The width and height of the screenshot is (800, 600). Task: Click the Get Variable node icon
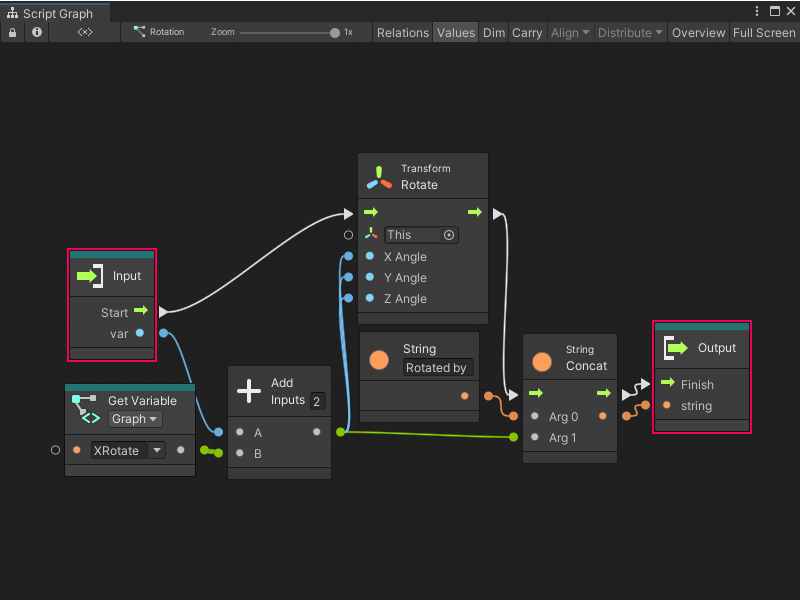click(86, 410)
